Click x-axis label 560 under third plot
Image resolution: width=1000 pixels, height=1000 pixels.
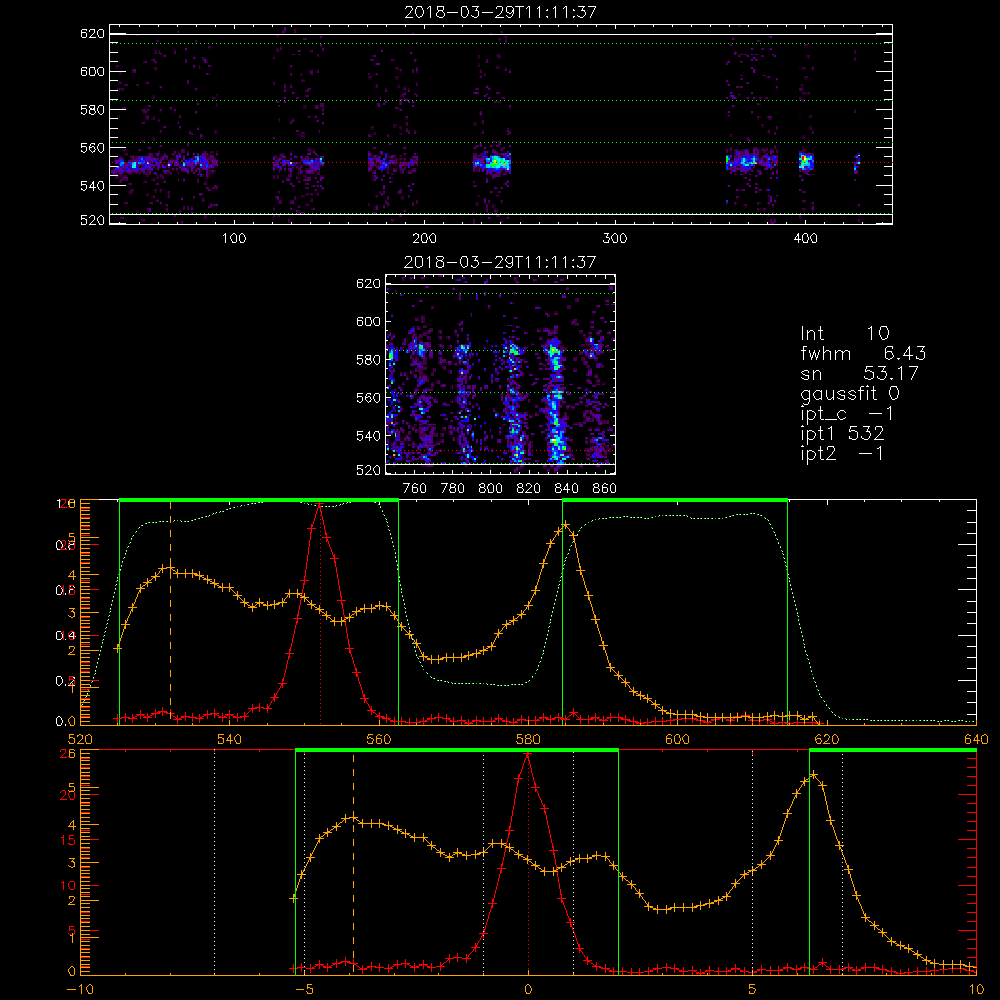(x=379, y=739)
